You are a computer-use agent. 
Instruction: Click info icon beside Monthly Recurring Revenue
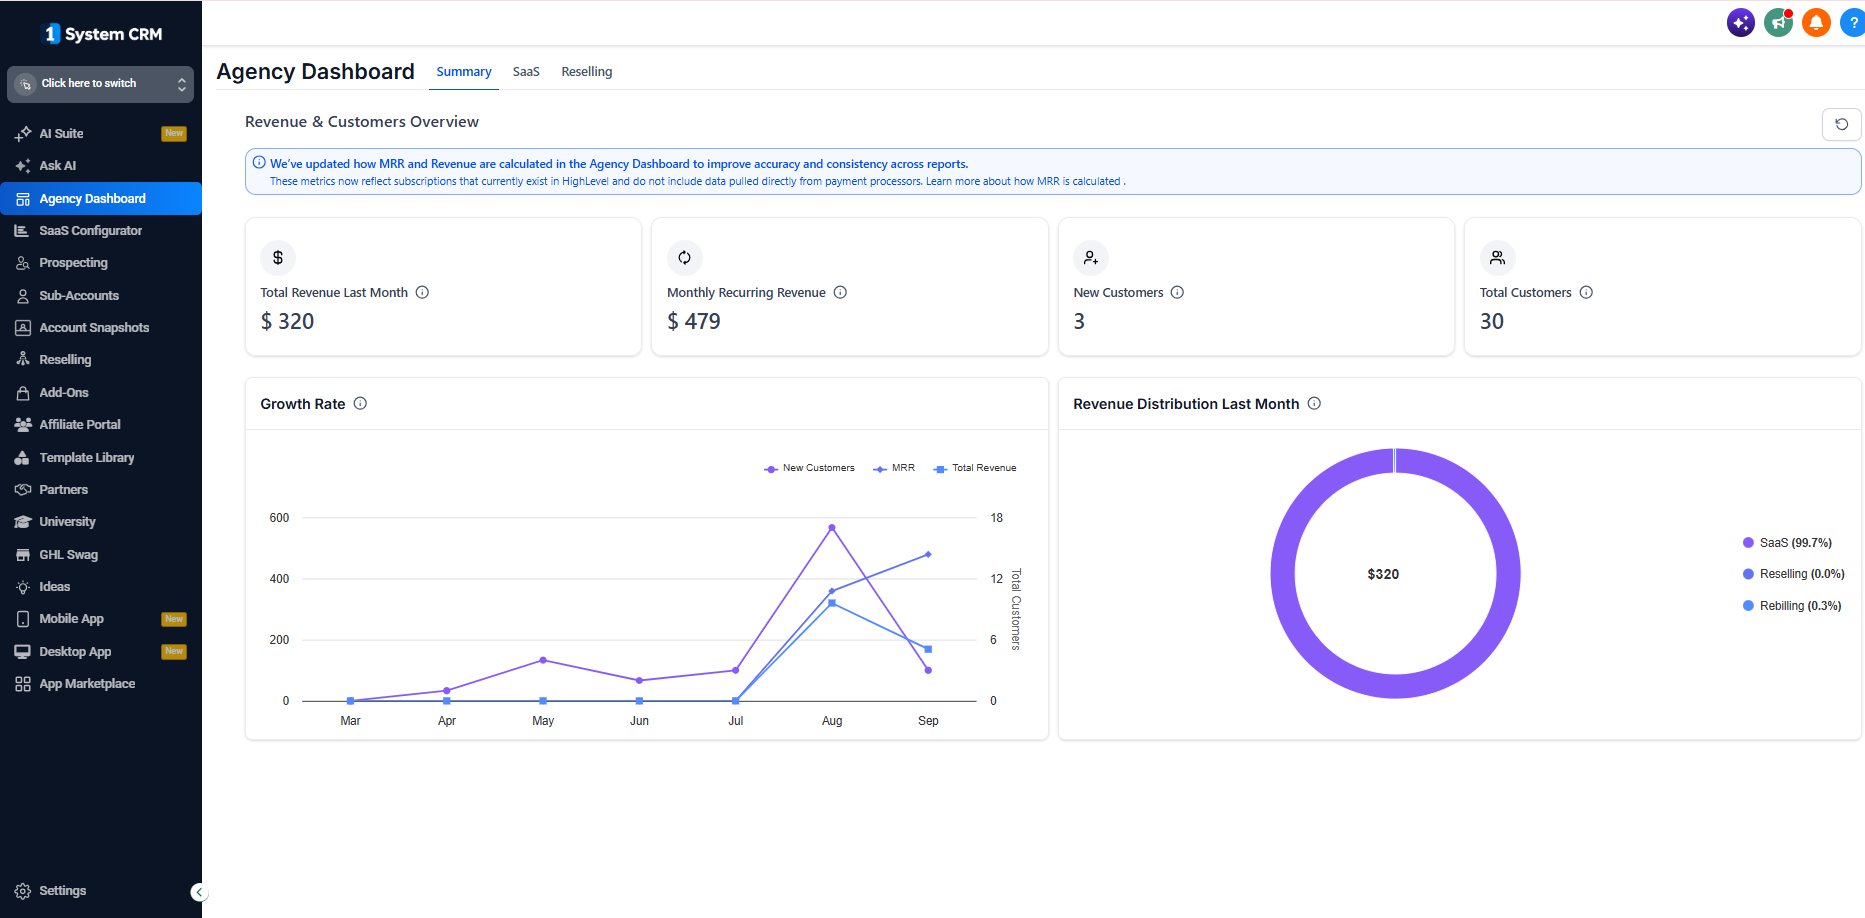[840, 292]
